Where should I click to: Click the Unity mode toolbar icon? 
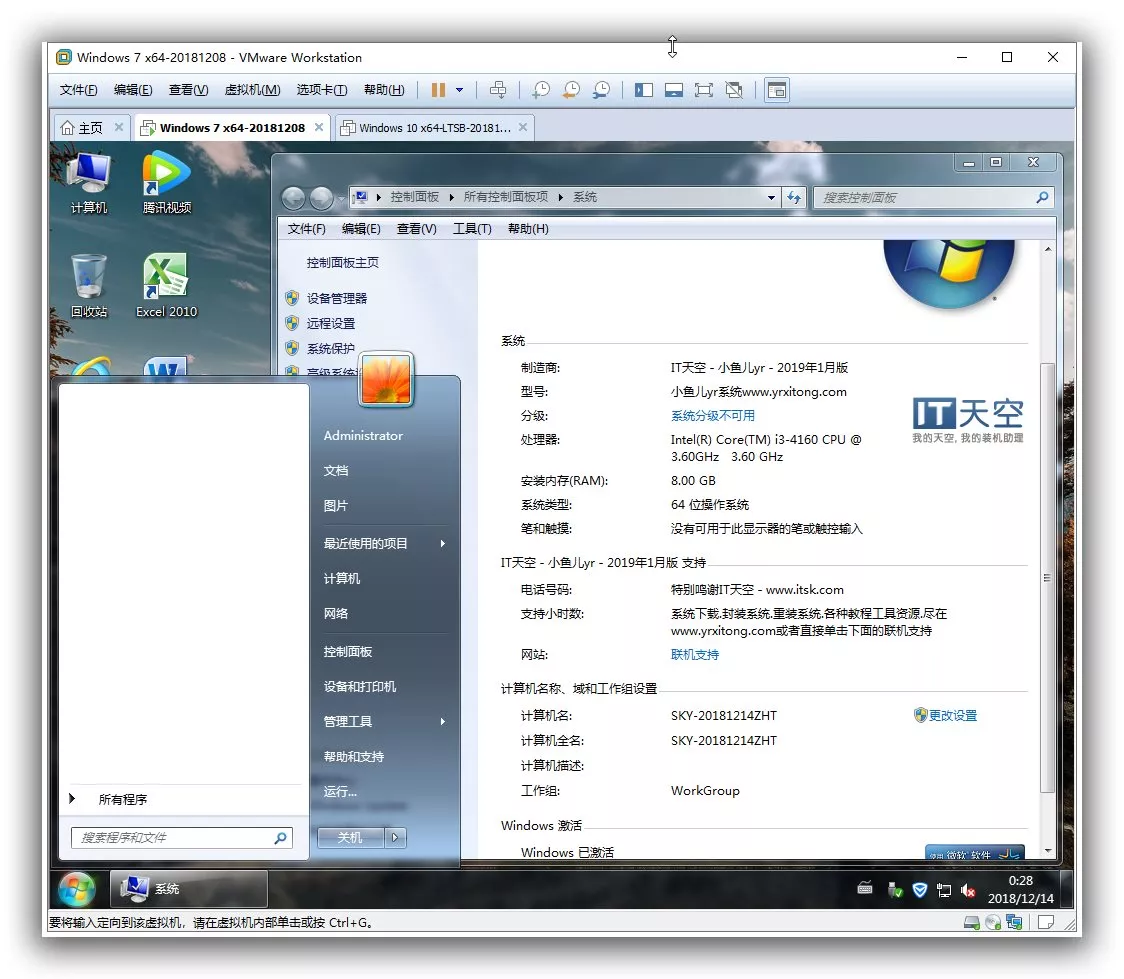coord(734,90)
